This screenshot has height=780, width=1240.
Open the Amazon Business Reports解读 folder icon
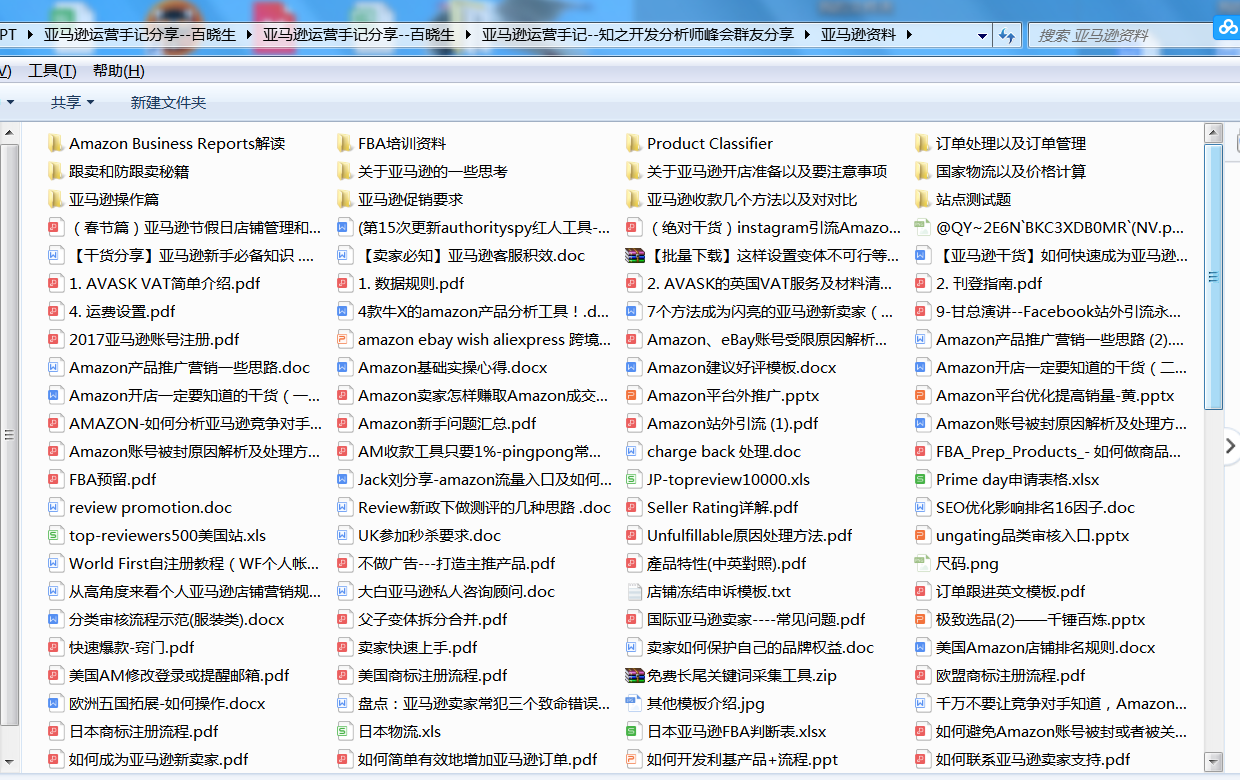pyautogui.click(x=56, y=143)
